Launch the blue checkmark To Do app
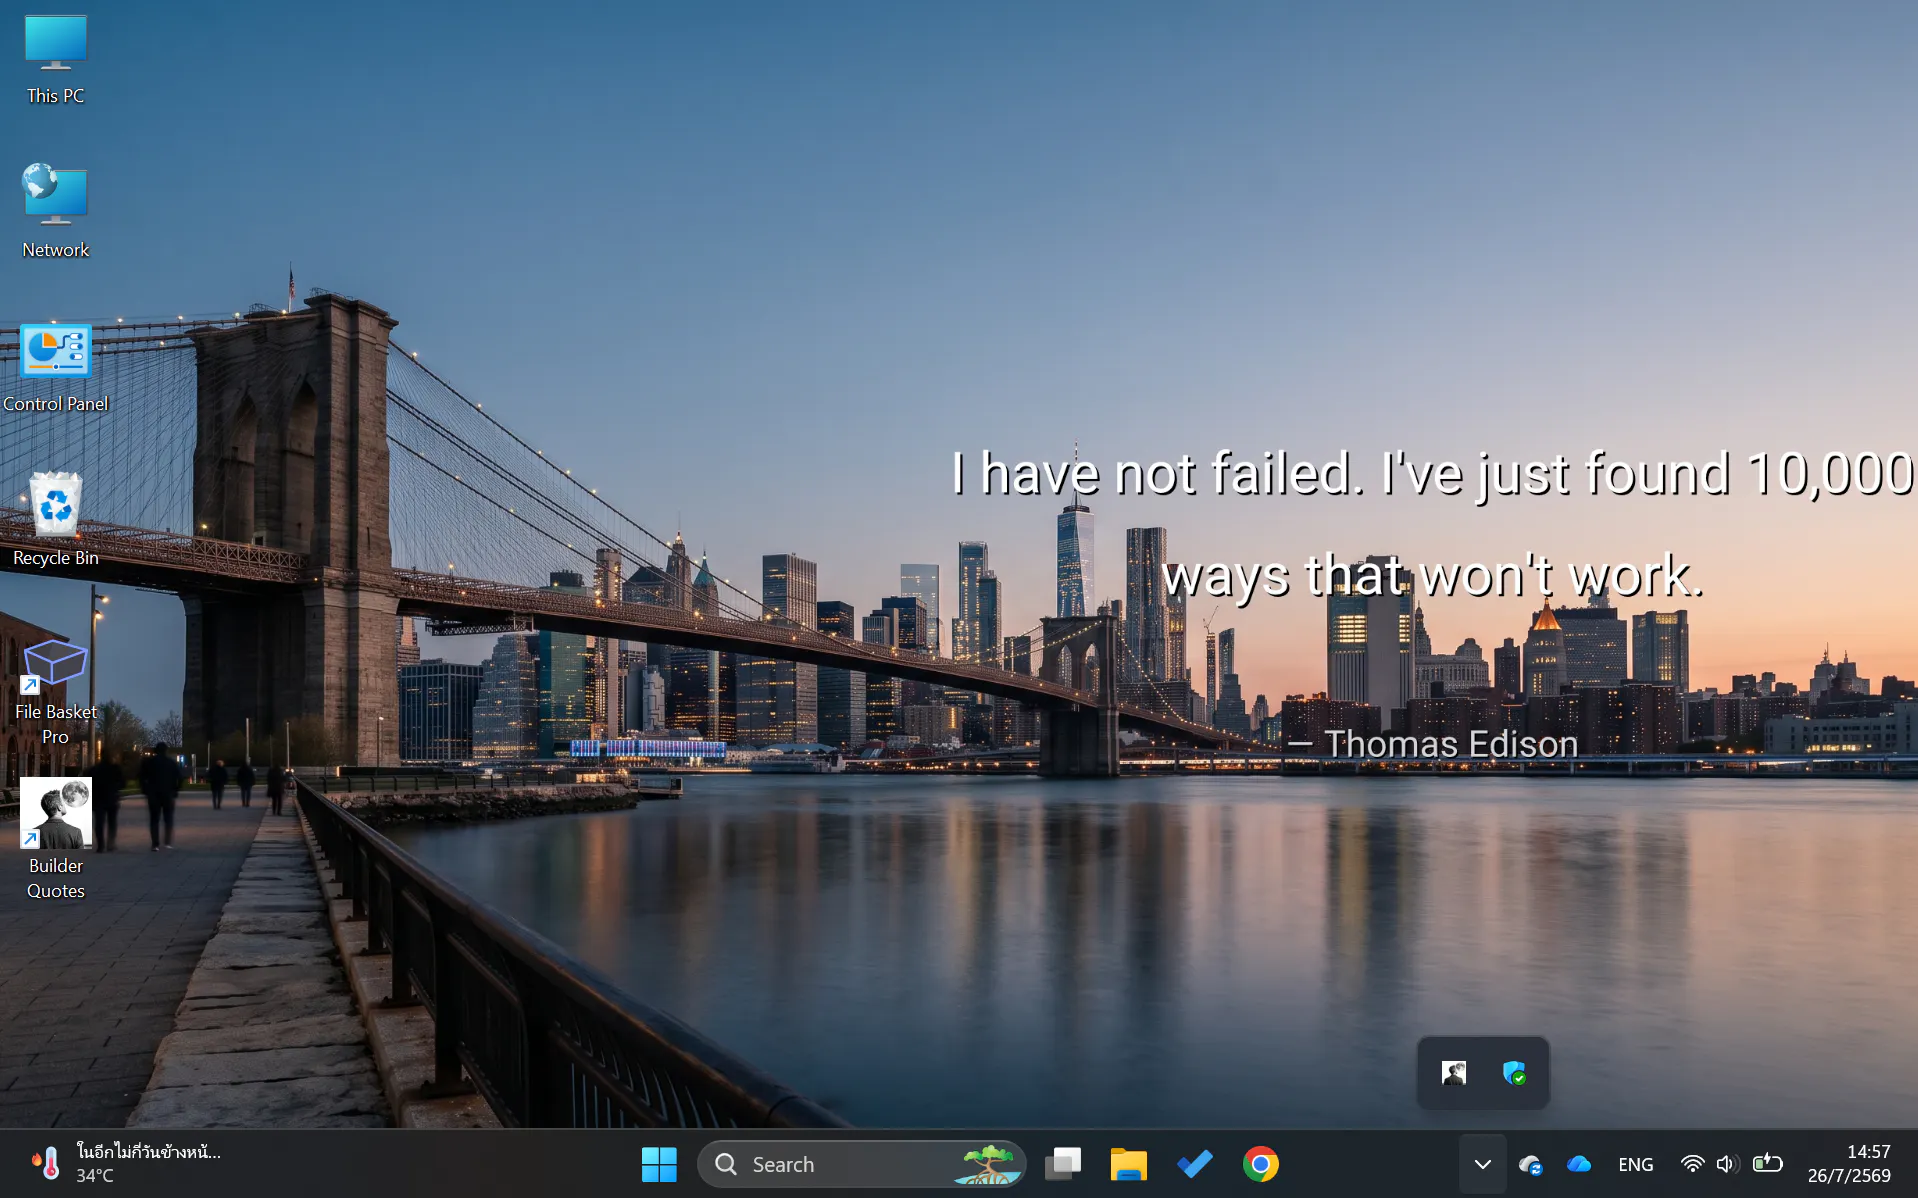 (x=1195, y=1164)
